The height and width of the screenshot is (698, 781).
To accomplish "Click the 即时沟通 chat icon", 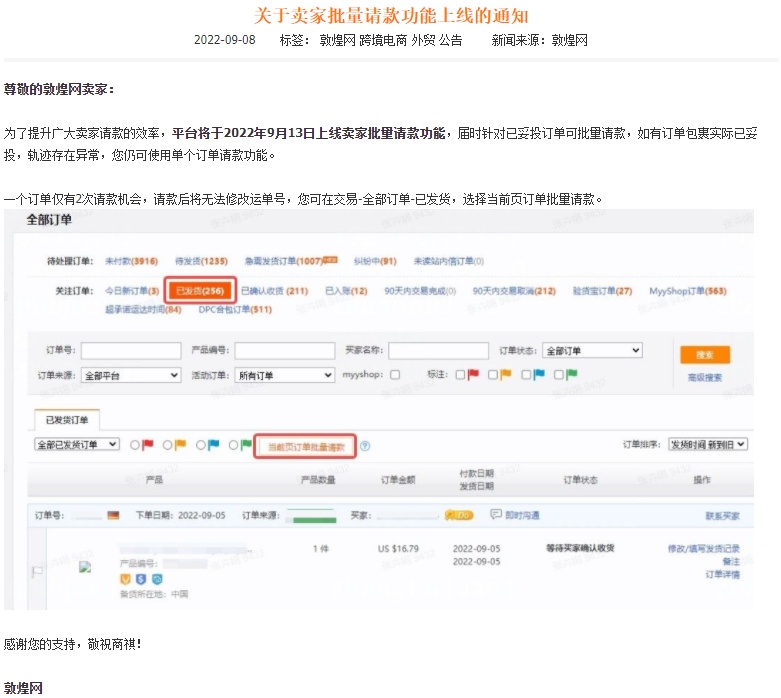I will click(496, 515).
